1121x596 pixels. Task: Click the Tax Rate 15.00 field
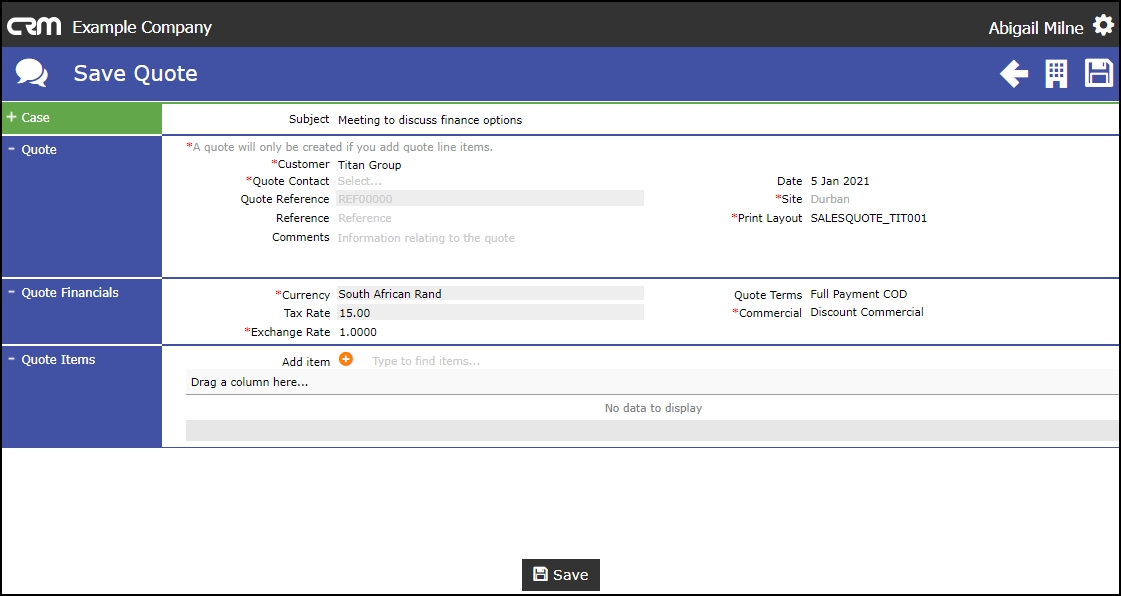(x=490, y=312)
